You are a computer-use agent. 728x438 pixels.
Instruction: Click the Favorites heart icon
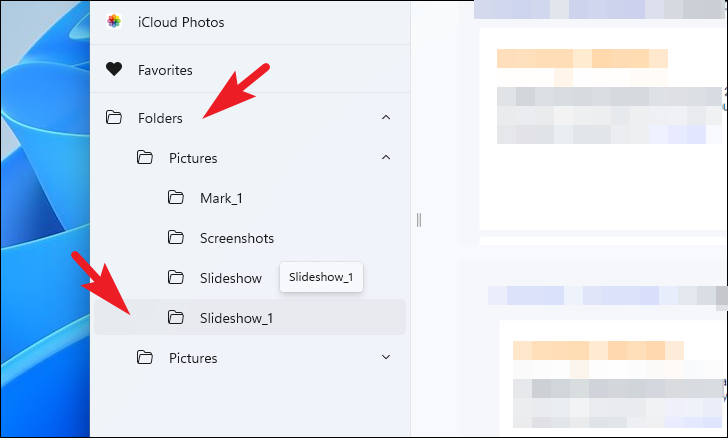coord(114,70)
